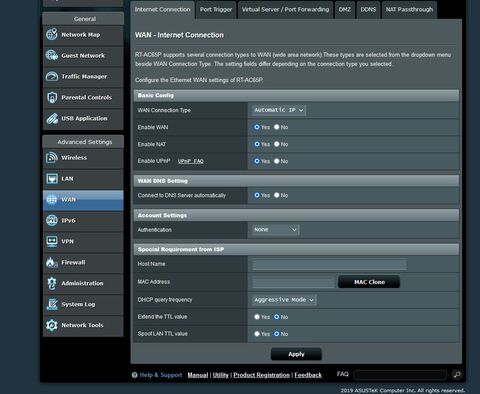
Task: Switch to DMZ tab
Action: pos(345,10)
